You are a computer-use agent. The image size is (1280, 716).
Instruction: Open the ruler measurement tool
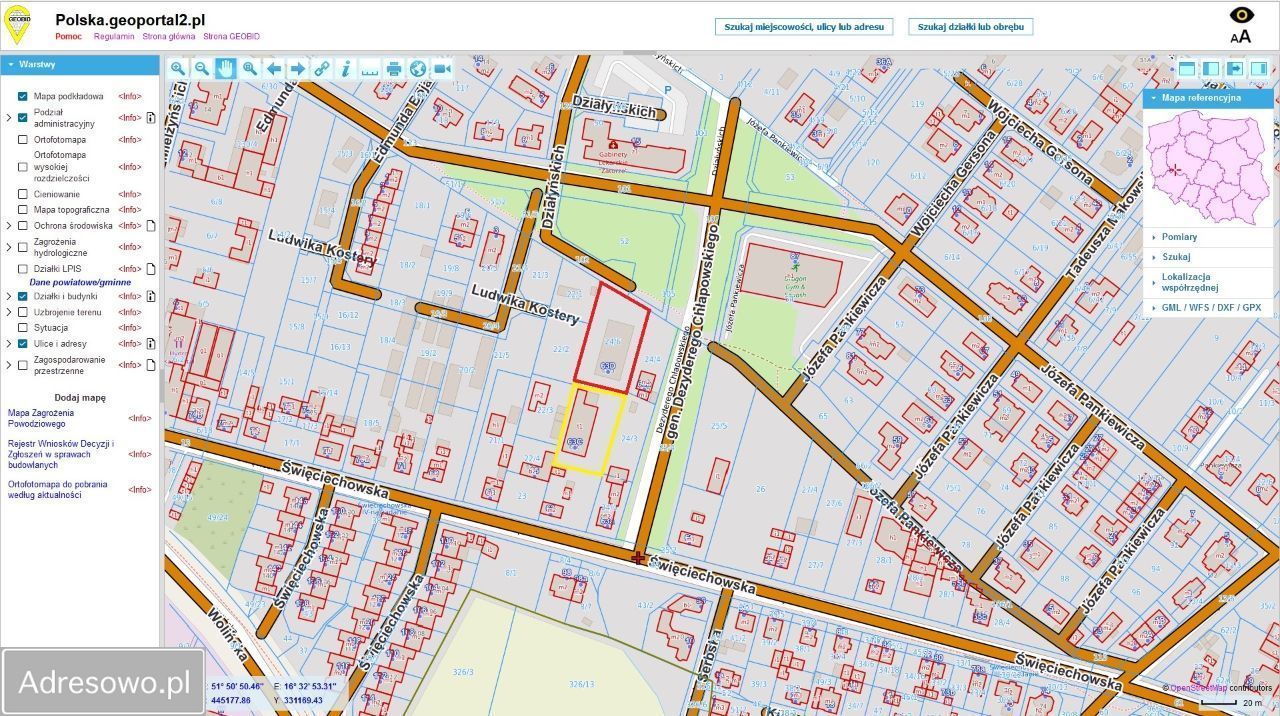(370, 69)
